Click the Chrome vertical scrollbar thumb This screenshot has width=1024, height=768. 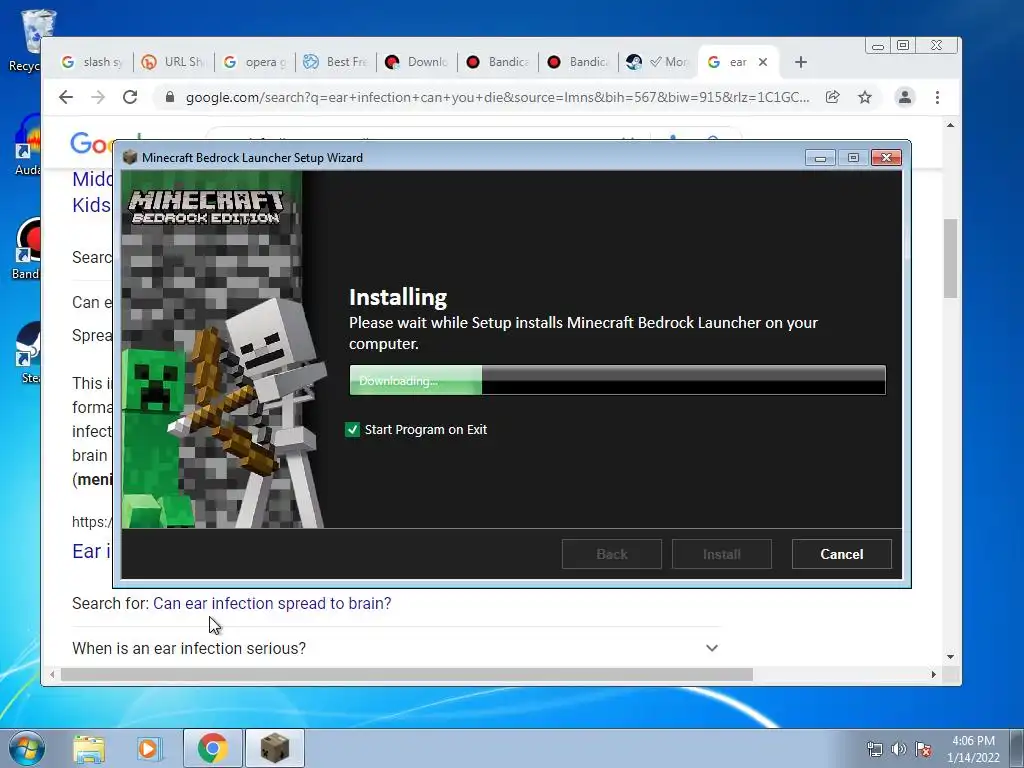[x=950, y=258]
